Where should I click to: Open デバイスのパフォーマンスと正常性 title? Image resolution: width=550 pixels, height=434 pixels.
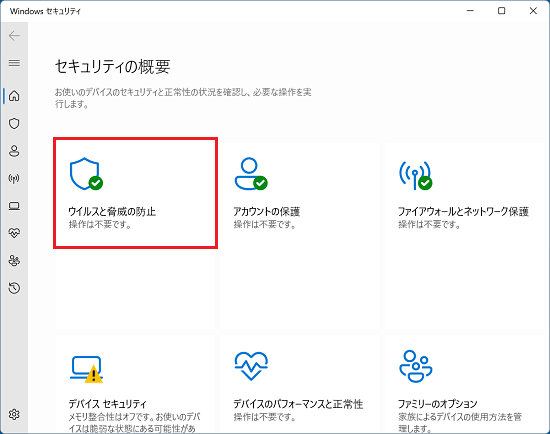click(298, 404)
